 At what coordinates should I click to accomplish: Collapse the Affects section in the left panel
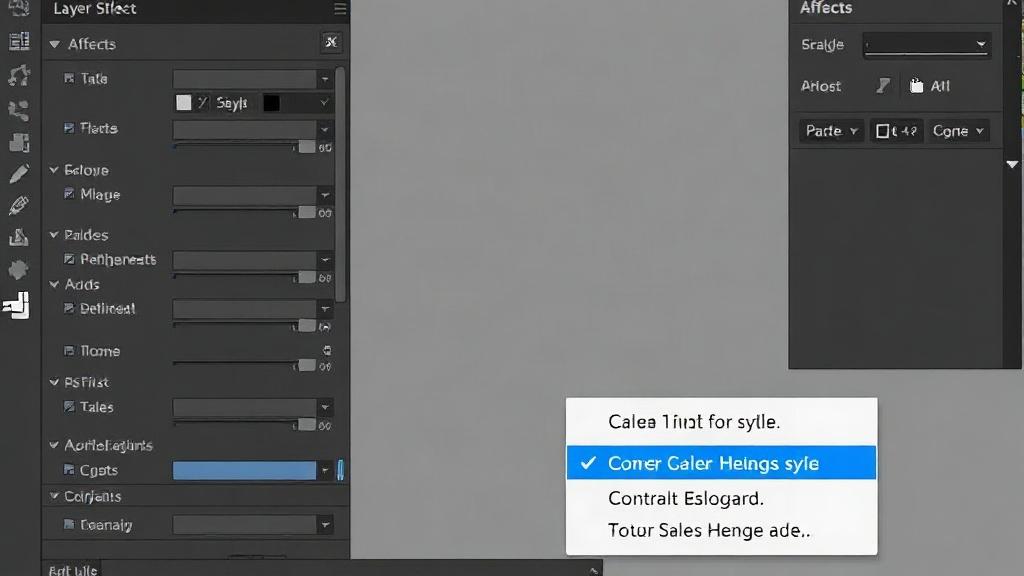point(55,44)
